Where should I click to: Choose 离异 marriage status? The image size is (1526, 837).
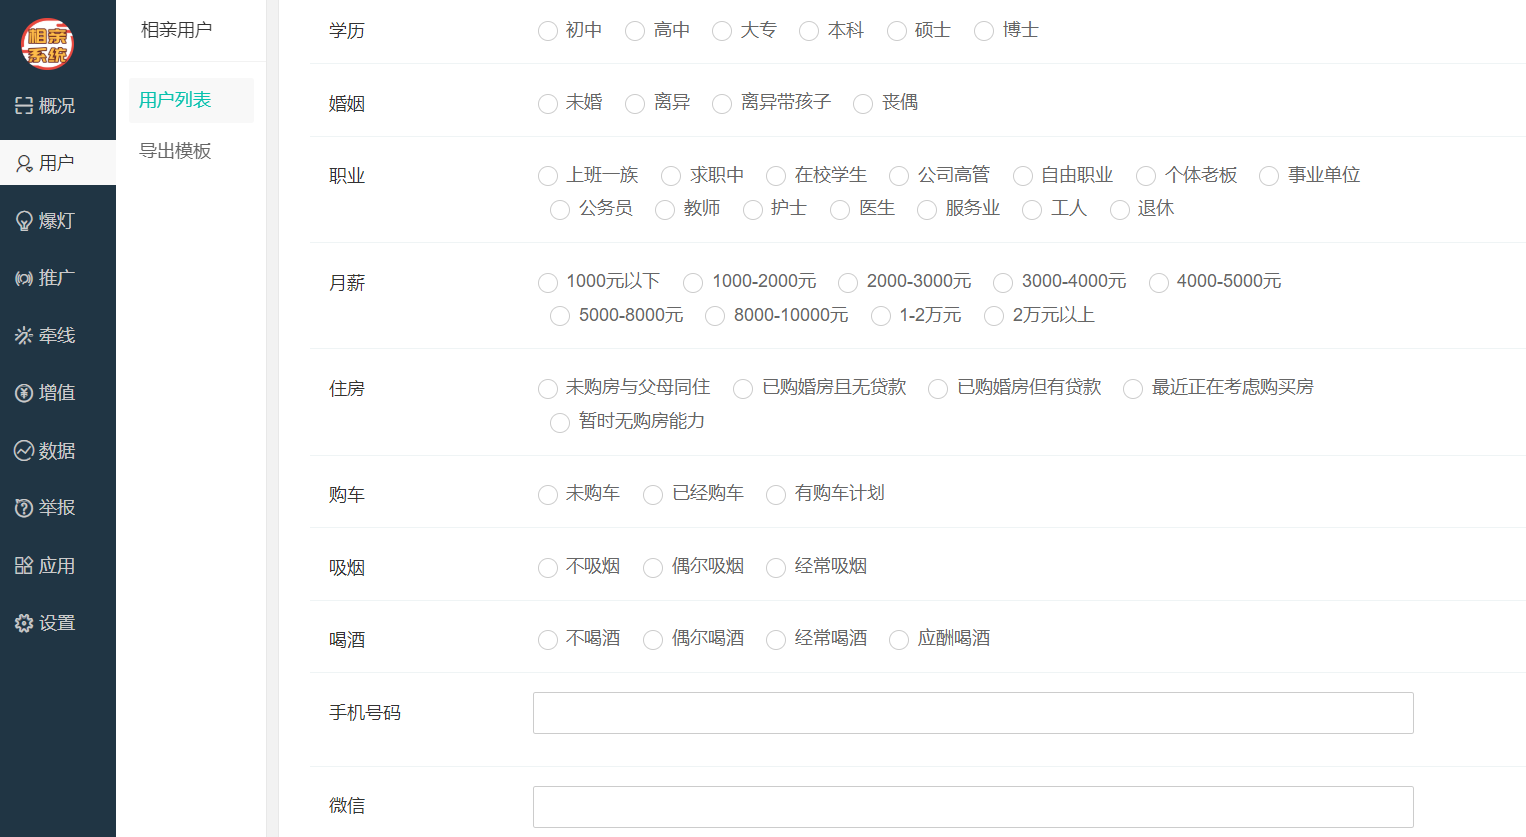click(x=635, y=103)
